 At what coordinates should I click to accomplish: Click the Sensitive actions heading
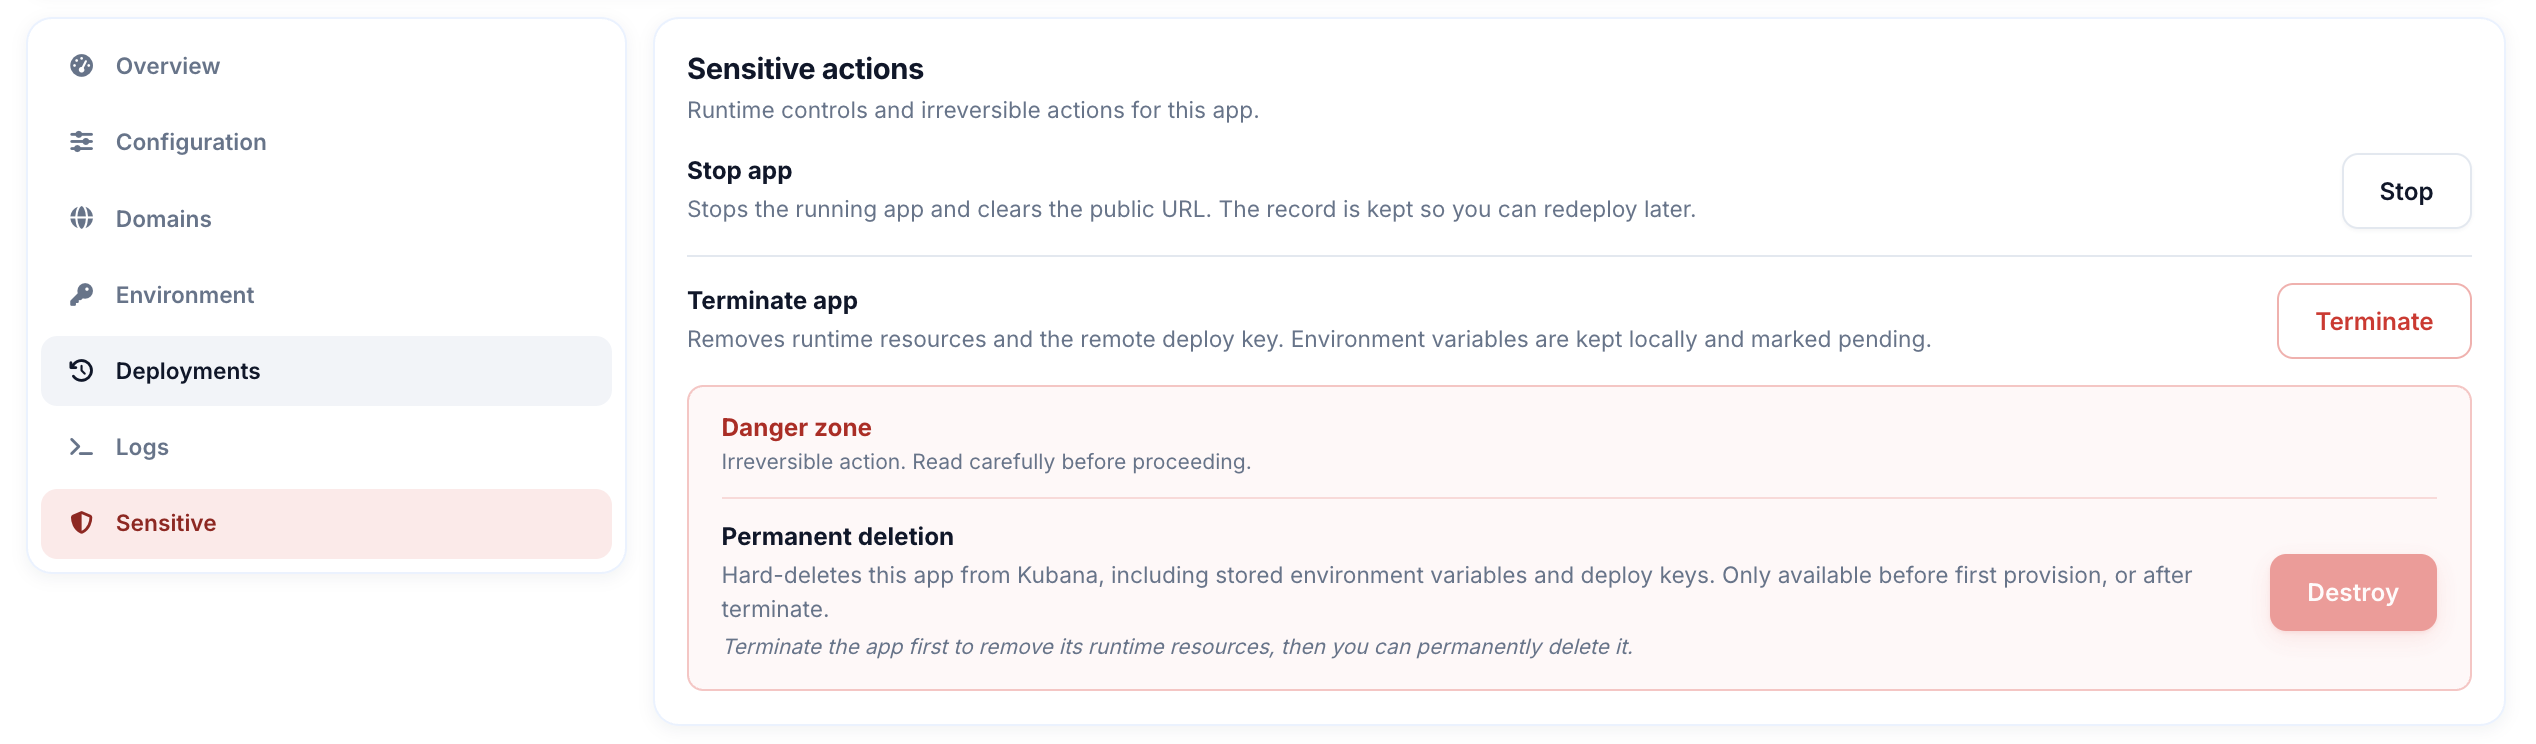tap(805, 69)
